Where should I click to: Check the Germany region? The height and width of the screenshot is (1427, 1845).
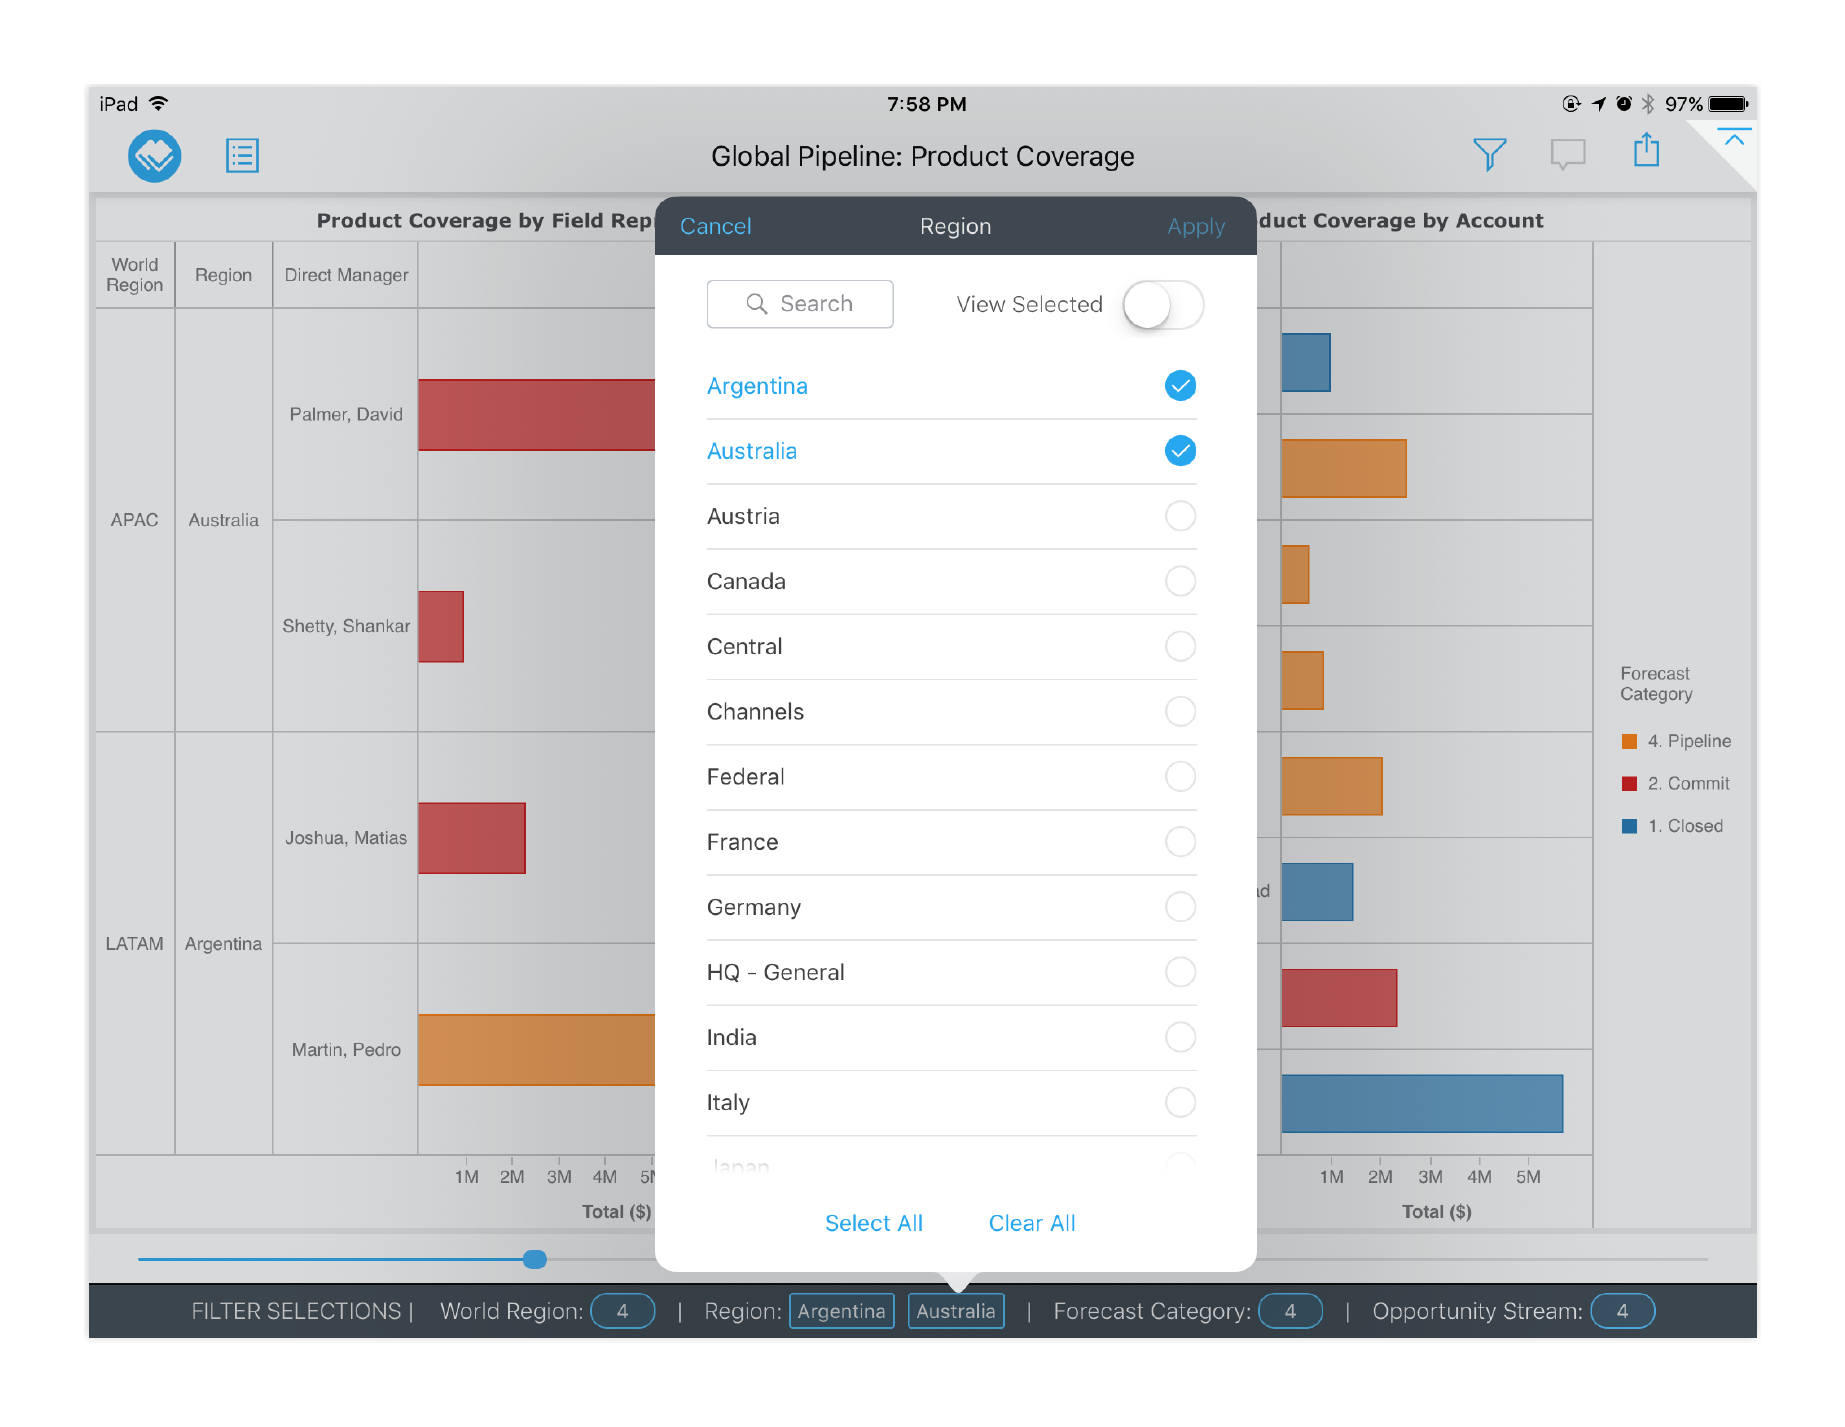pos(1180,907)
